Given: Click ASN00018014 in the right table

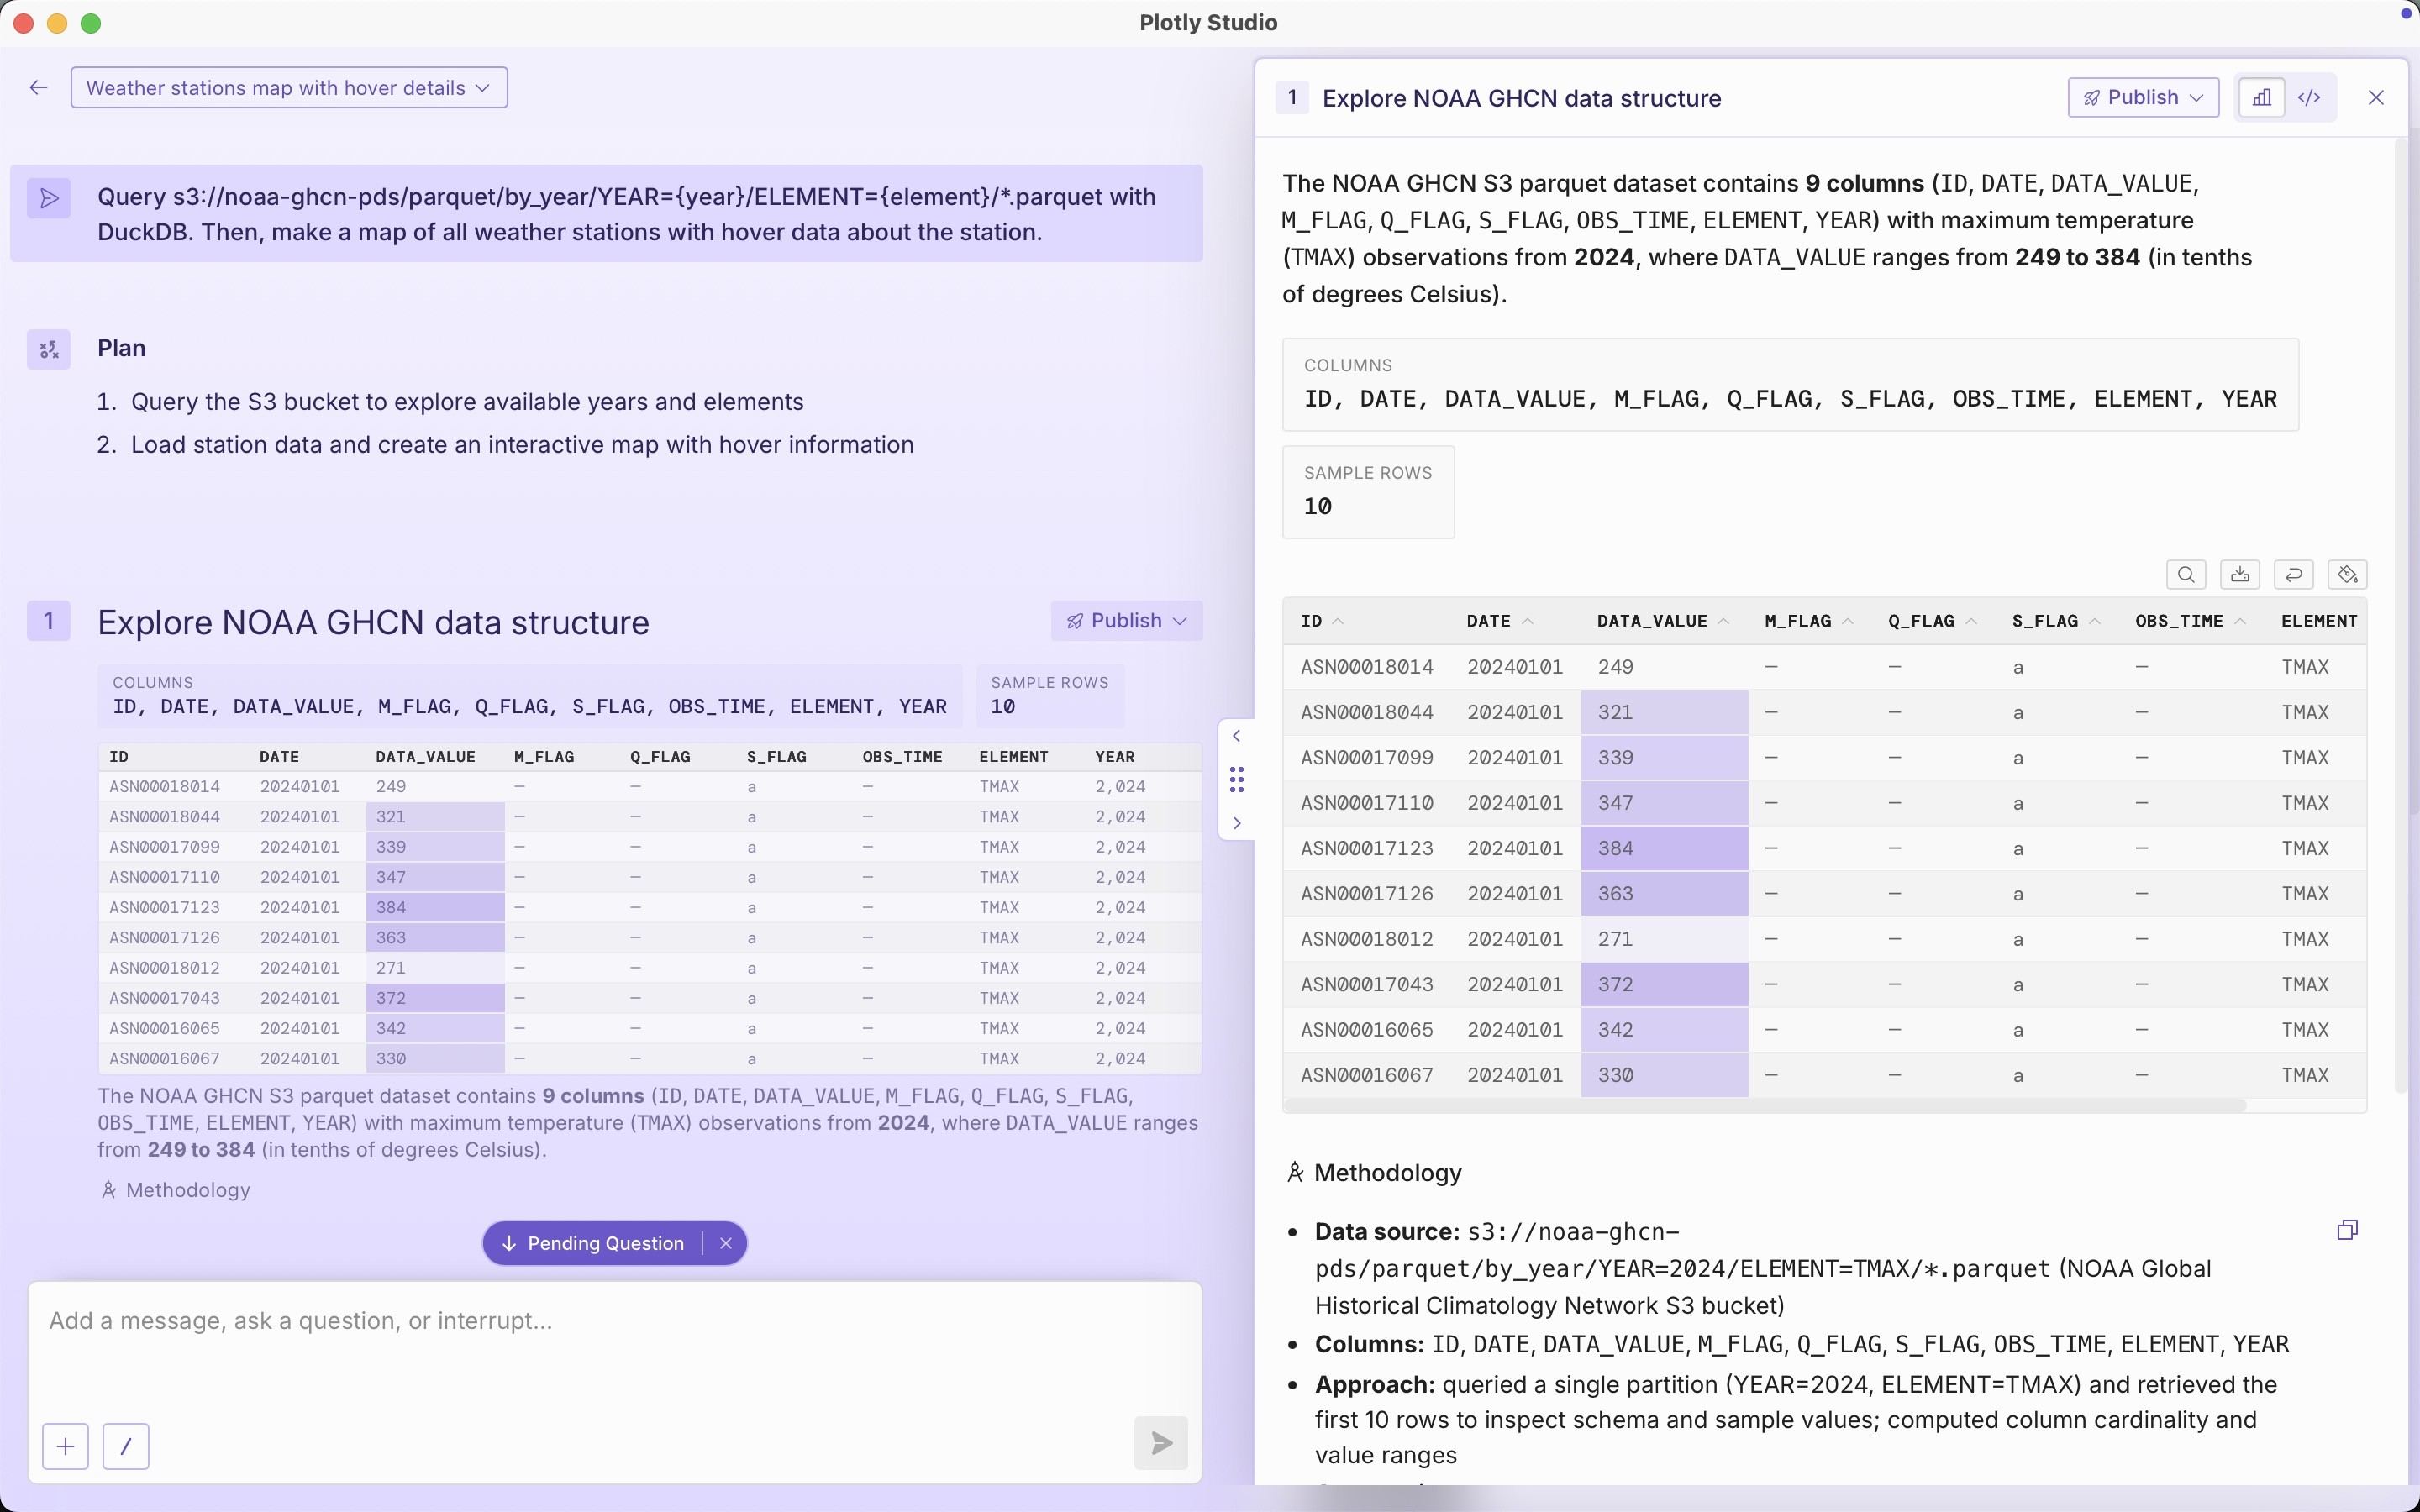Looking at the screenshot, I should click(x=1367, y=667).
